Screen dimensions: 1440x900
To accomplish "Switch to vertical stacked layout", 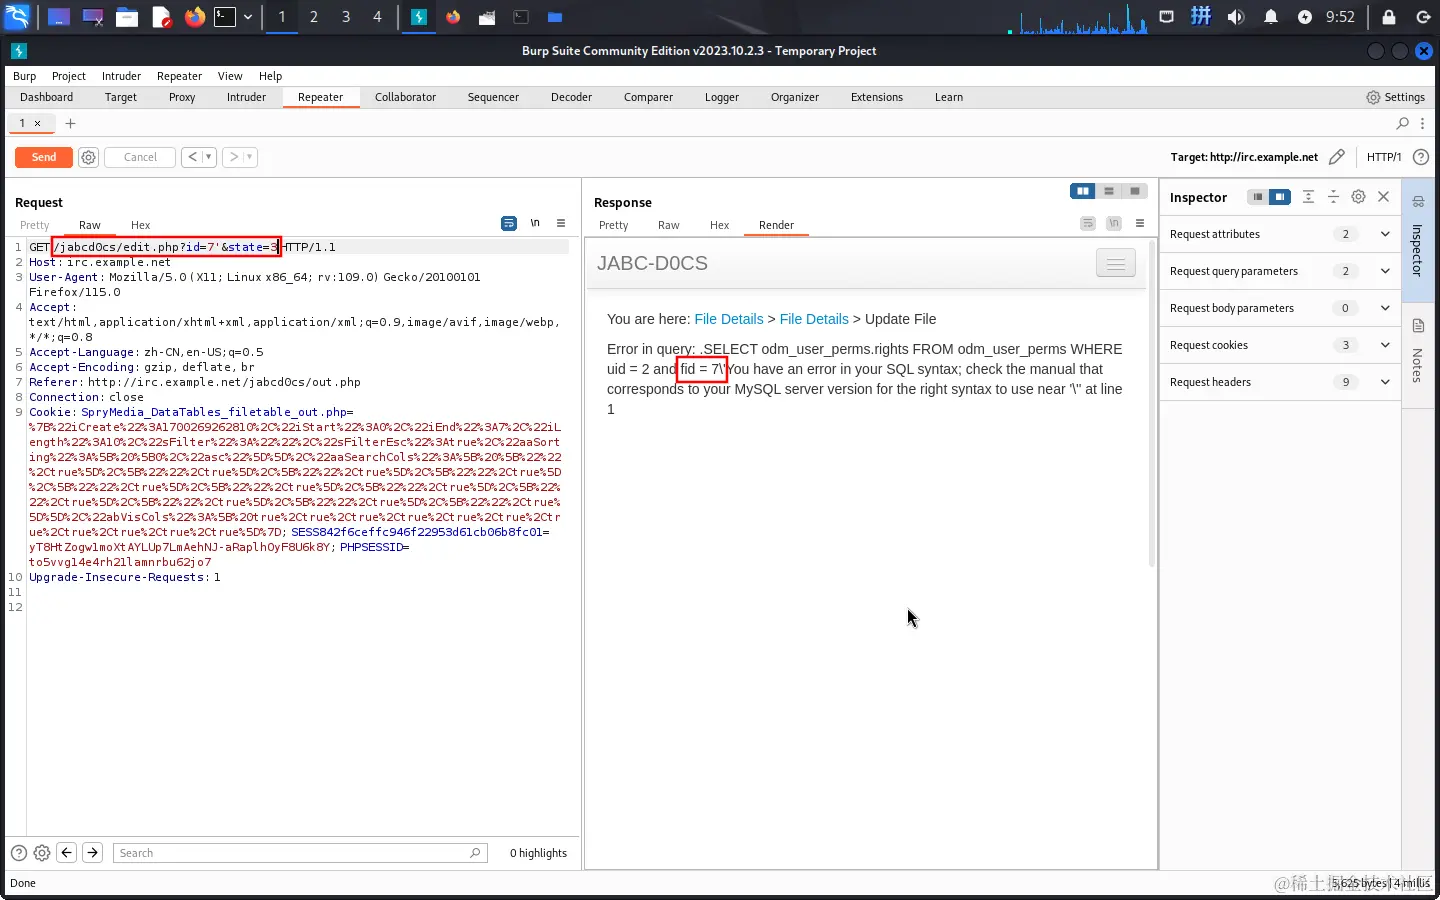I will pyautogui.click(x=1109, y=191).
